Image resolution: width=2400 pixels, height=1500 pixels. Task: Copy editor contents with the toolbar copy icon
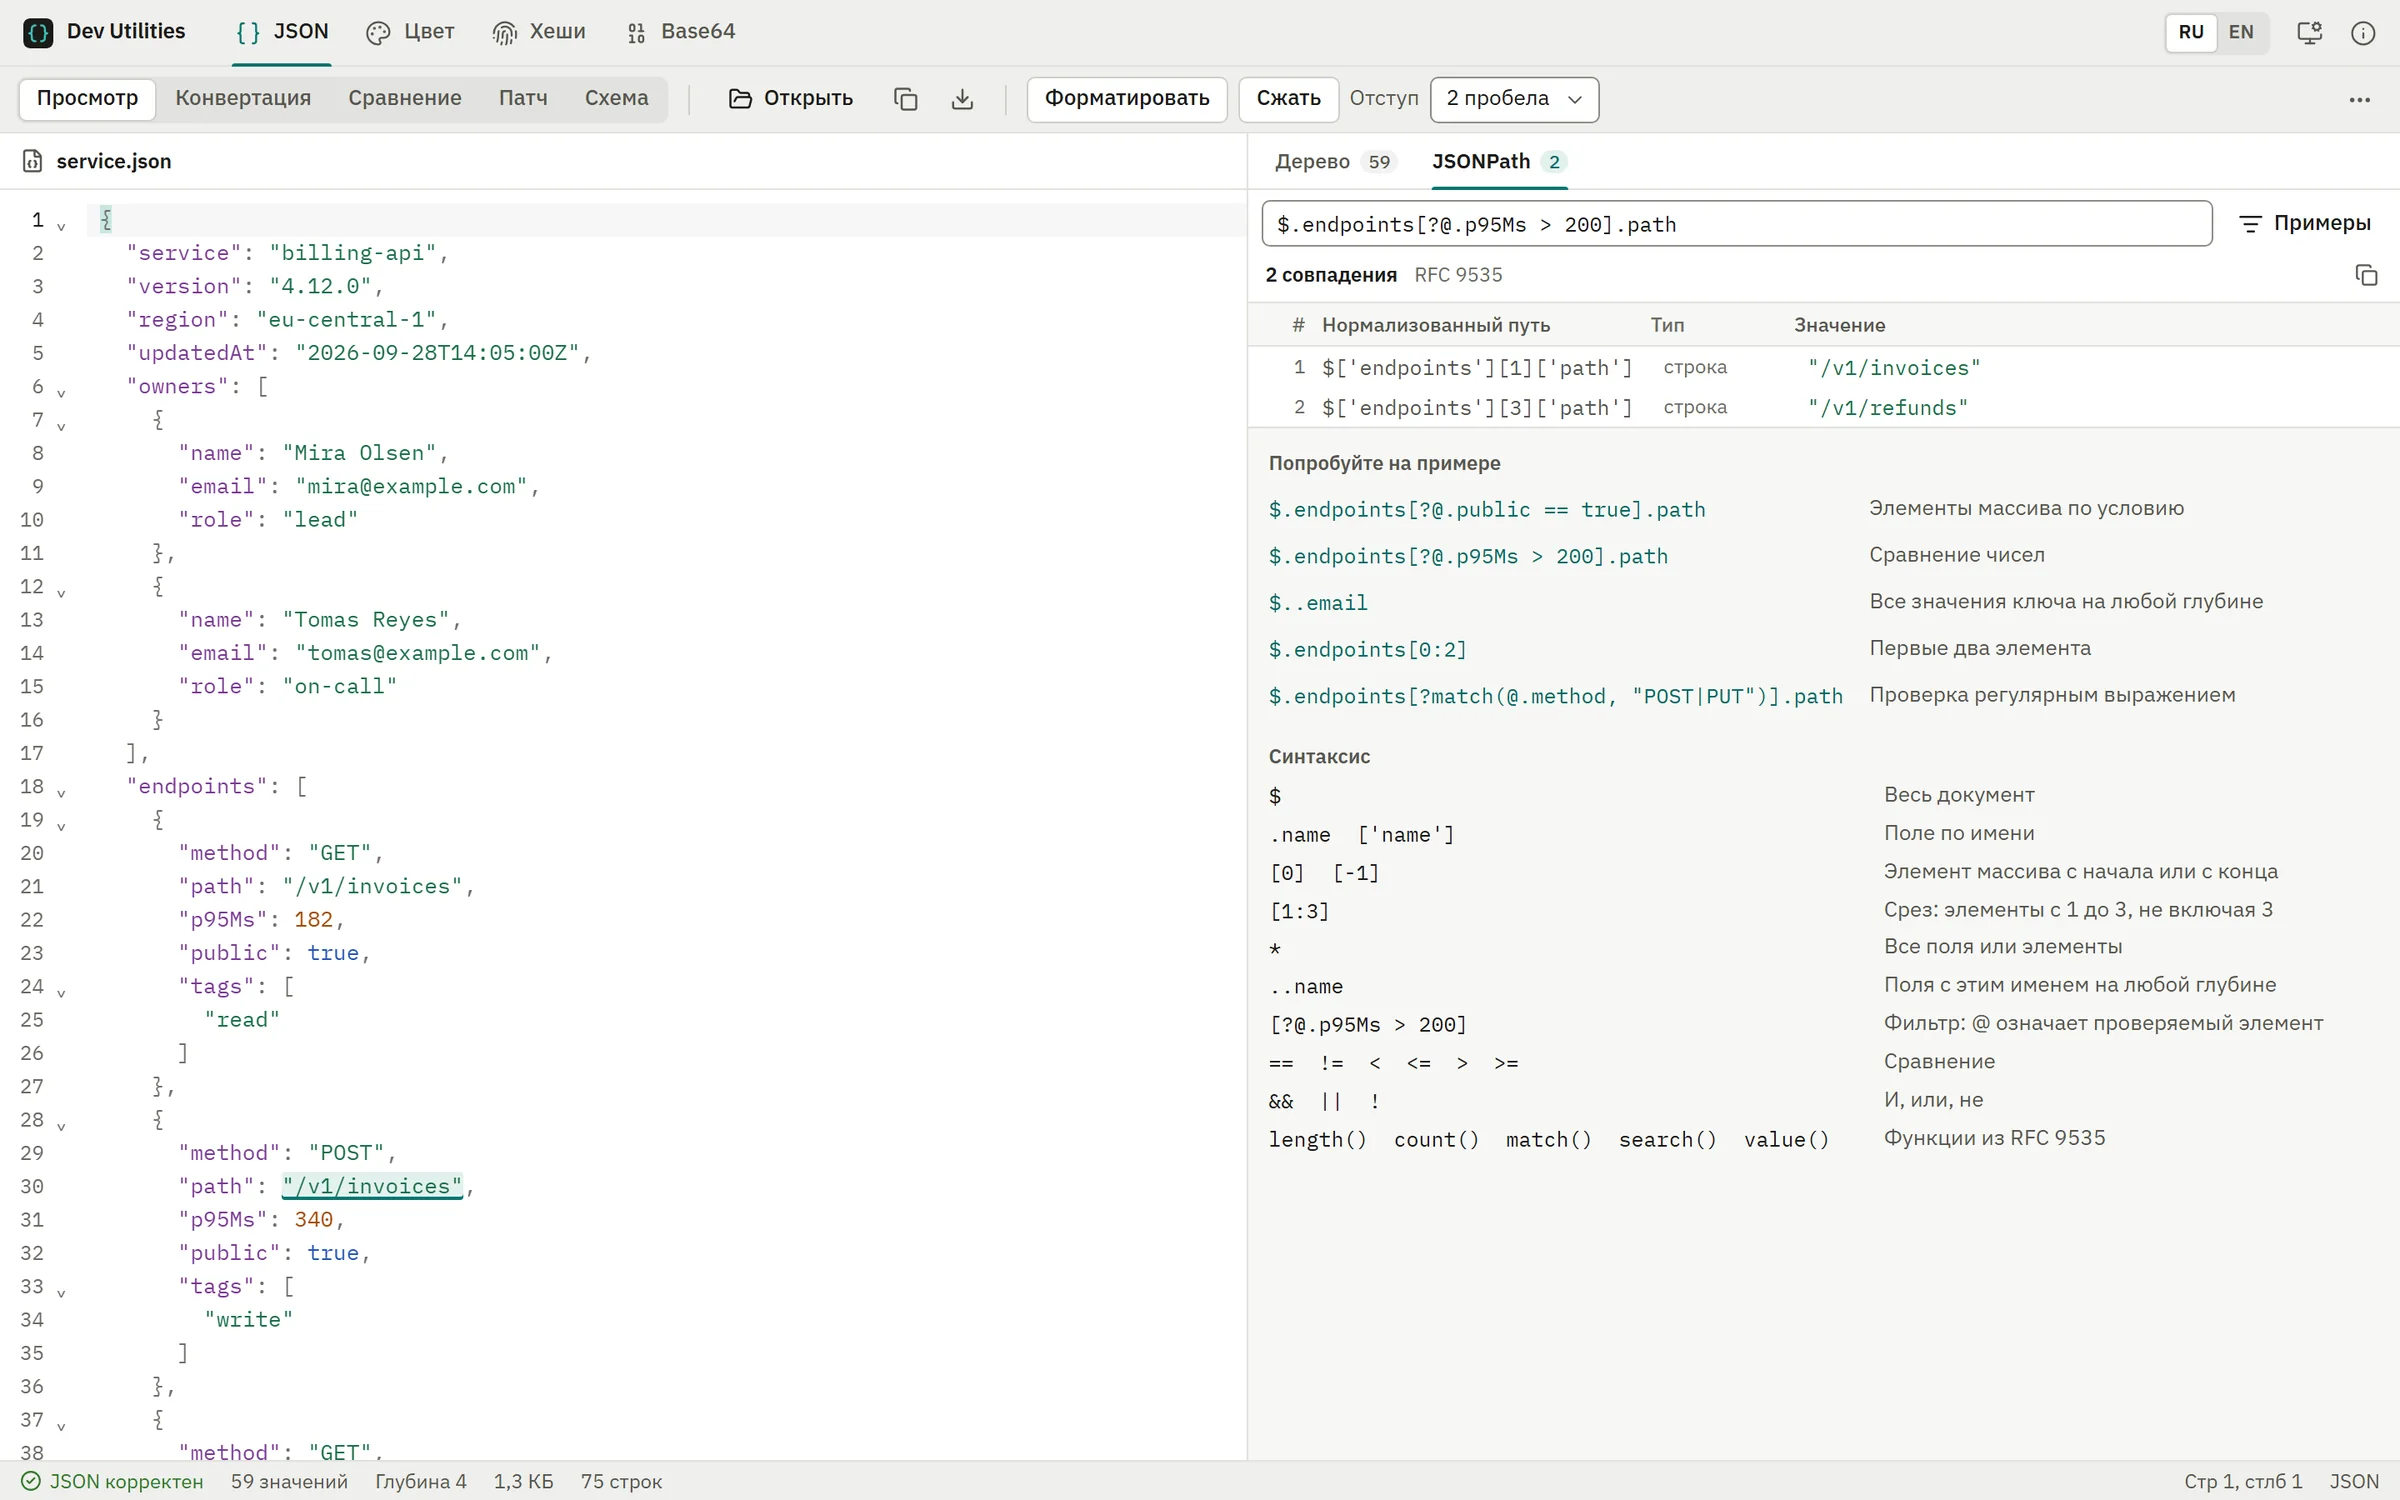(905, 99)
